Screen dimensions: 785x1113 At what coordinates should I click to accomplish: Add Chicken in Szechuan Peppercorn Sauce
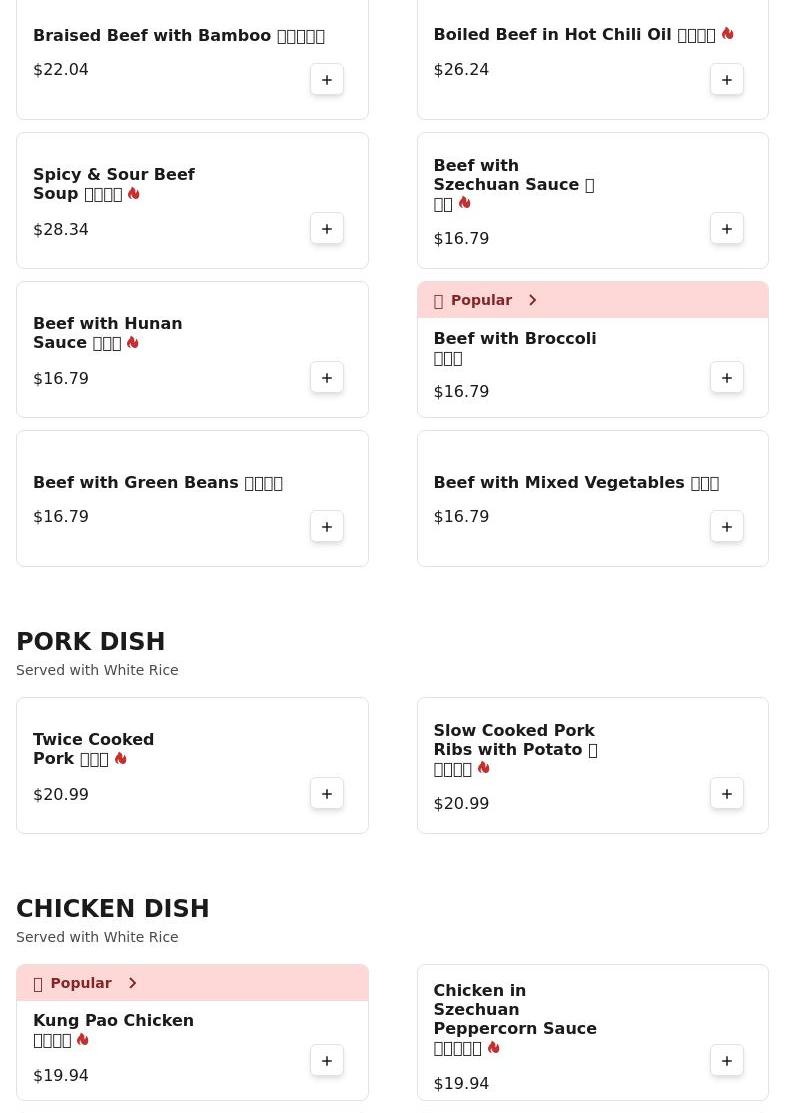pyautogui.click(x=727, y=1061)
